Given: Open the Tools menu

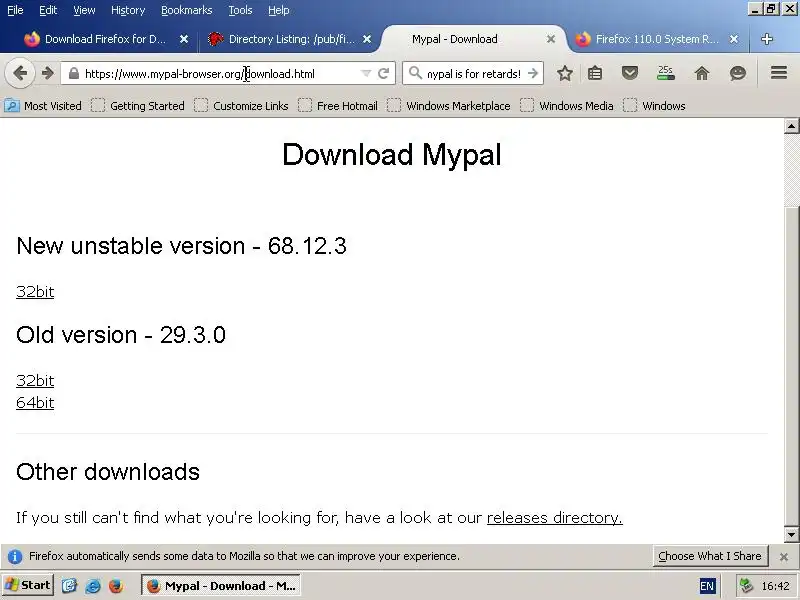Looking at the screenshot, I should pos(240,10).
